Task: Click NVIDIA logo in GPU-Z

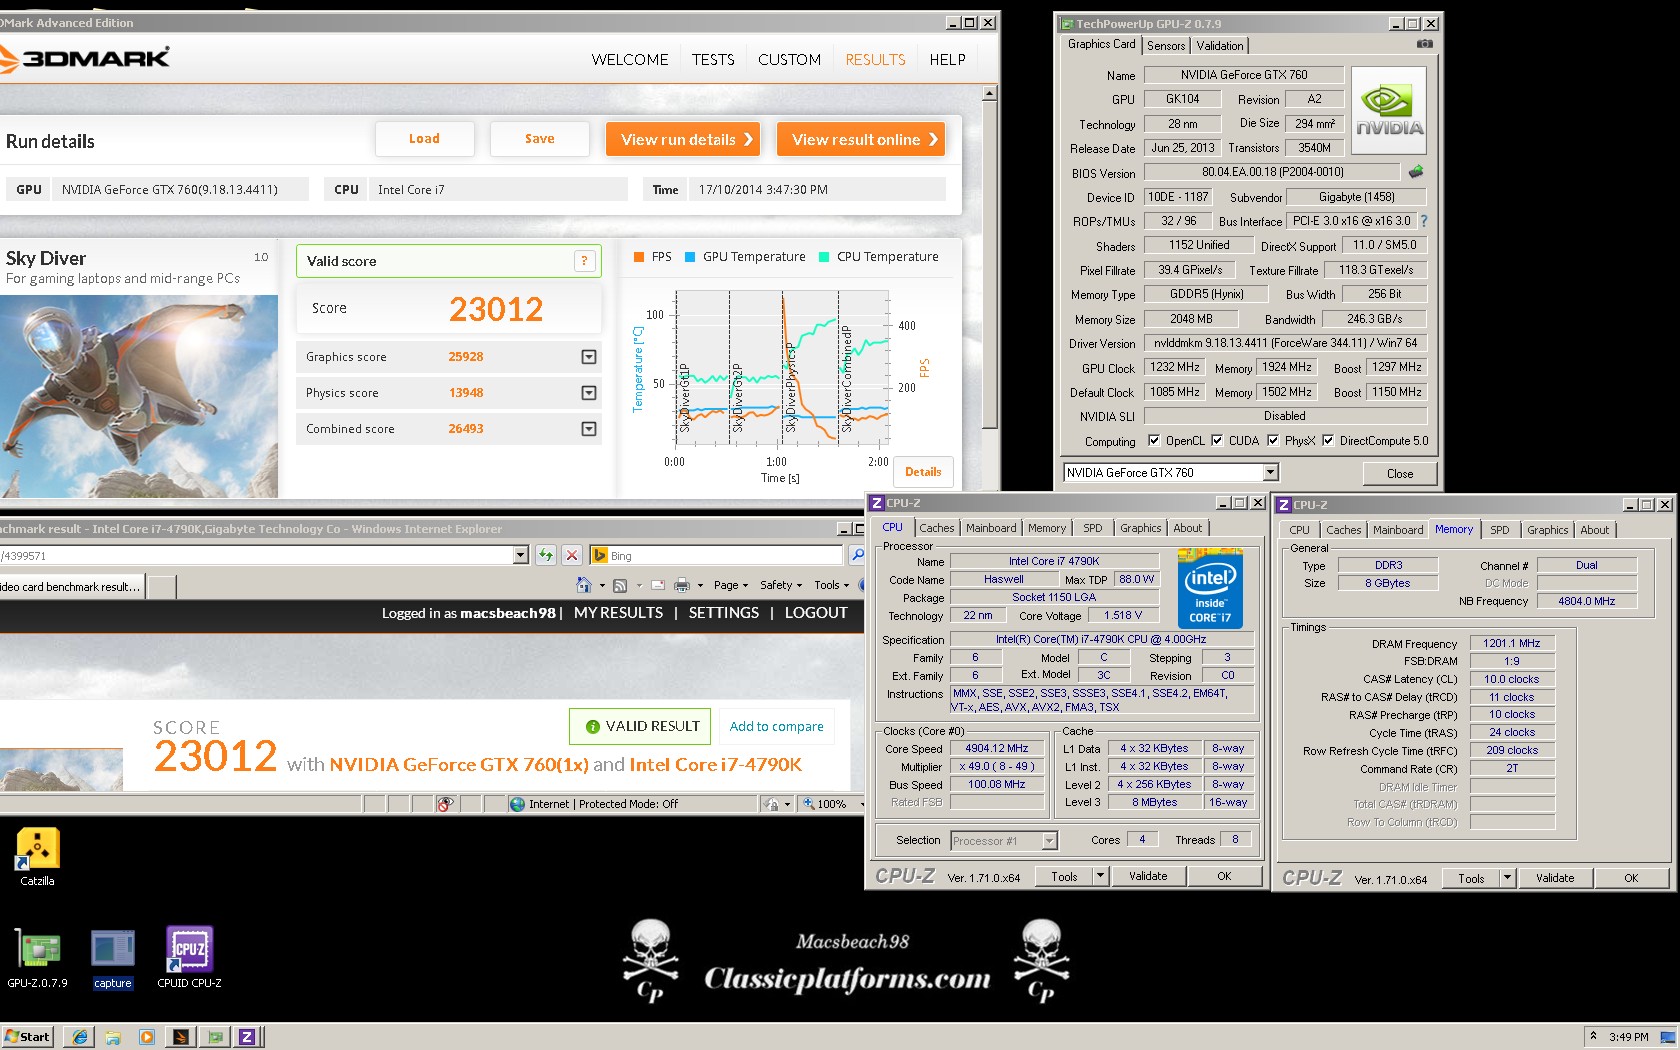Action: coord(1389,111)
